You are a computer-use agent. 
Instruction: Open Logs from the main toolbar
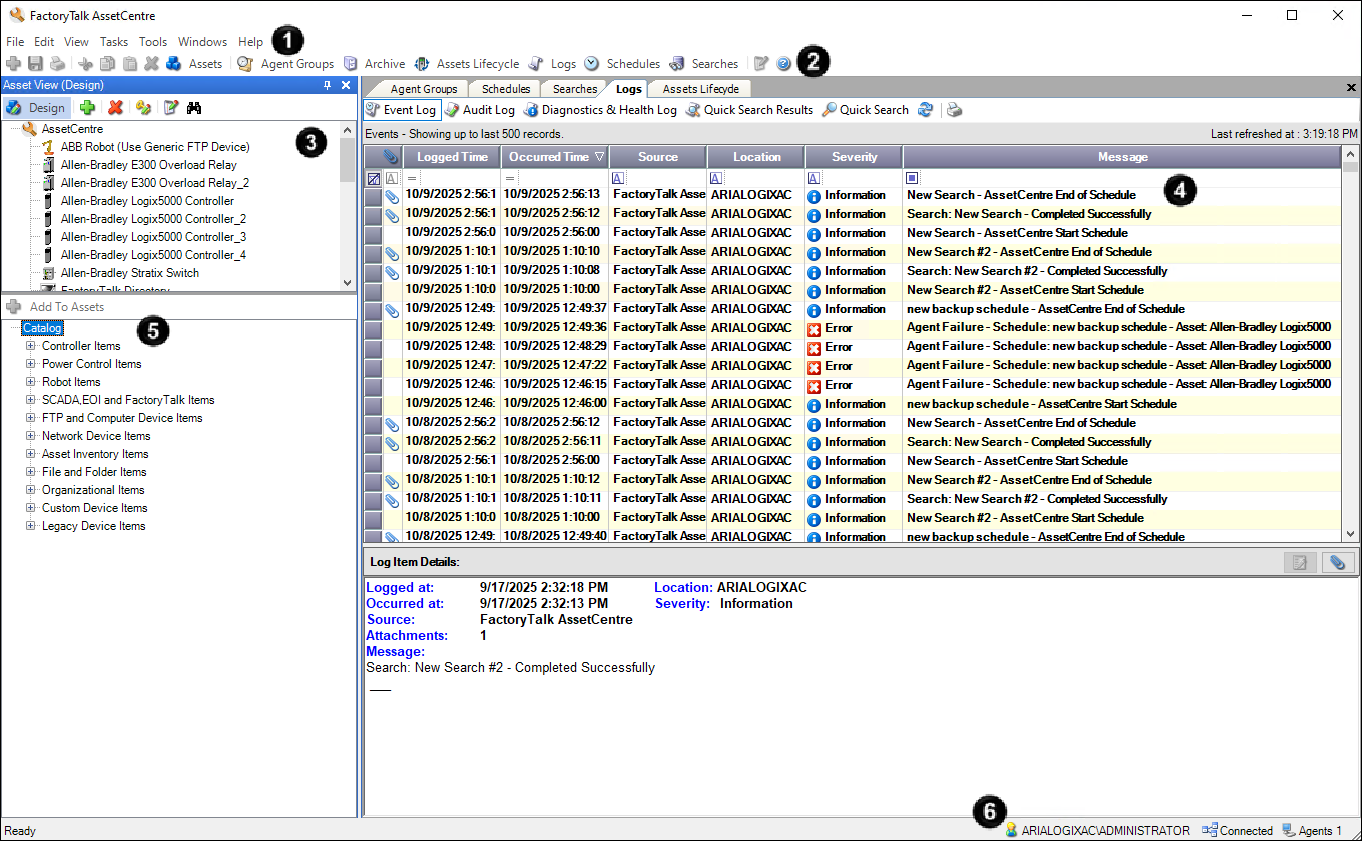pos(553,64)
